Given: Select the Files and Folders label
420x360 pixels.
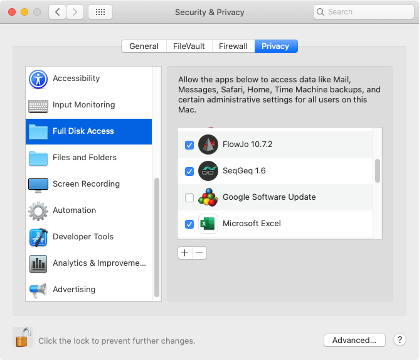Looking at the screenshot, I should click(84, 157).
